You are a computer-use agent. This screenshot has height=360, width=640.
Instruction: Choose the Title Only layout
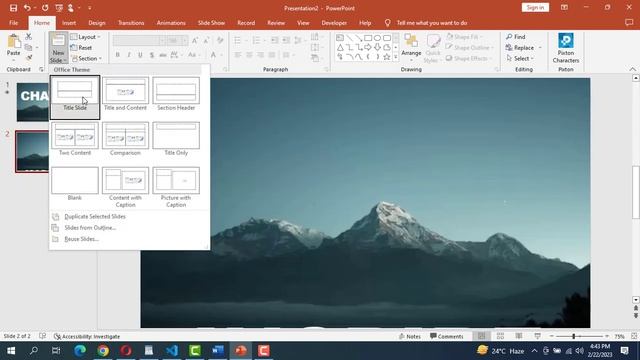click(176, 139)
